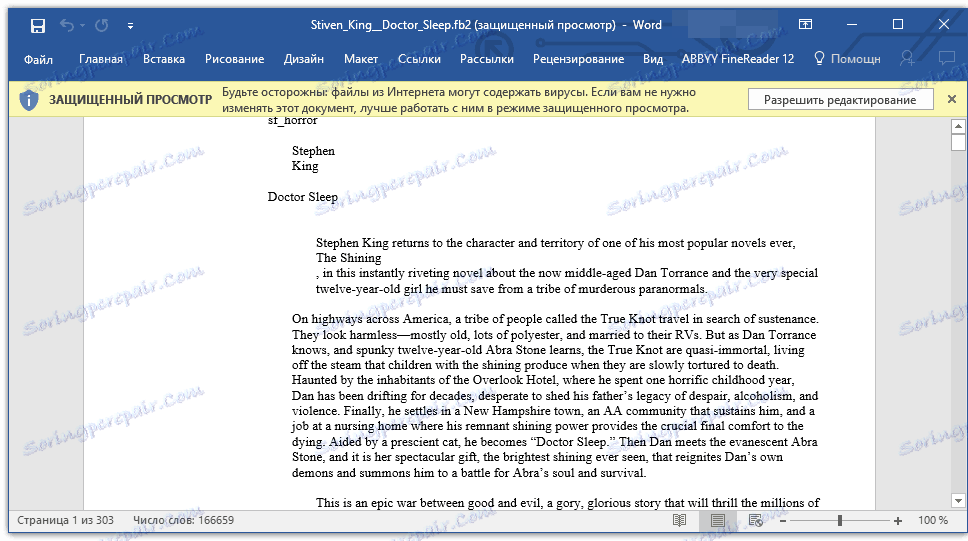The width and height of the screenshot is (968, 541).
Task: Click the "King" author surname line
Action: [x=305, y=166]
